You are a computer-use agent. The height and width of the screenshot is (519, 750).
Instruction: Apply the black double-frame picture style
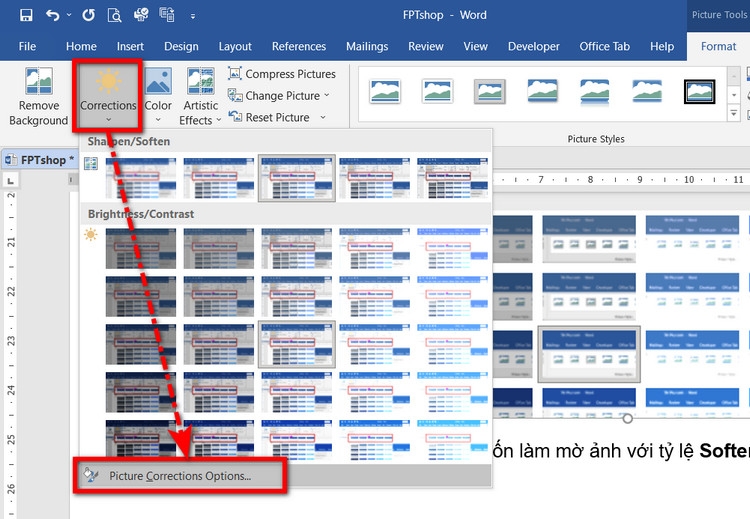click(x=700, y=91)
